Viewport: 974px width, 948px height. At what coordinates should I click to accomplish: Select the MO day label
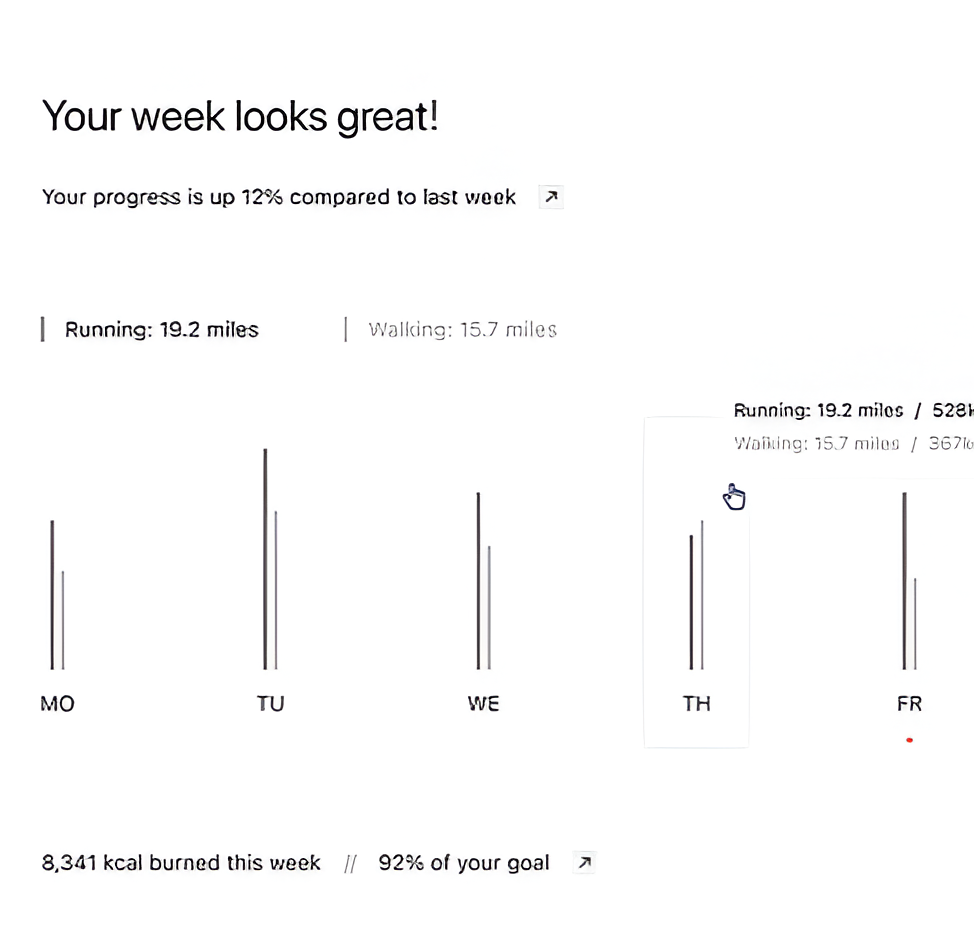tap(57, 704)
